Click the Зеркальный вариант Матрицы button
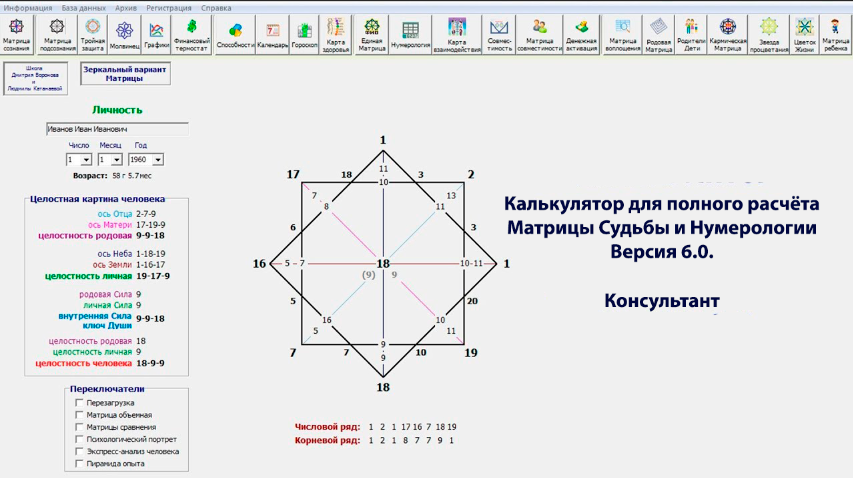Screen dimensions: 853x478 (x=125, y=74)
